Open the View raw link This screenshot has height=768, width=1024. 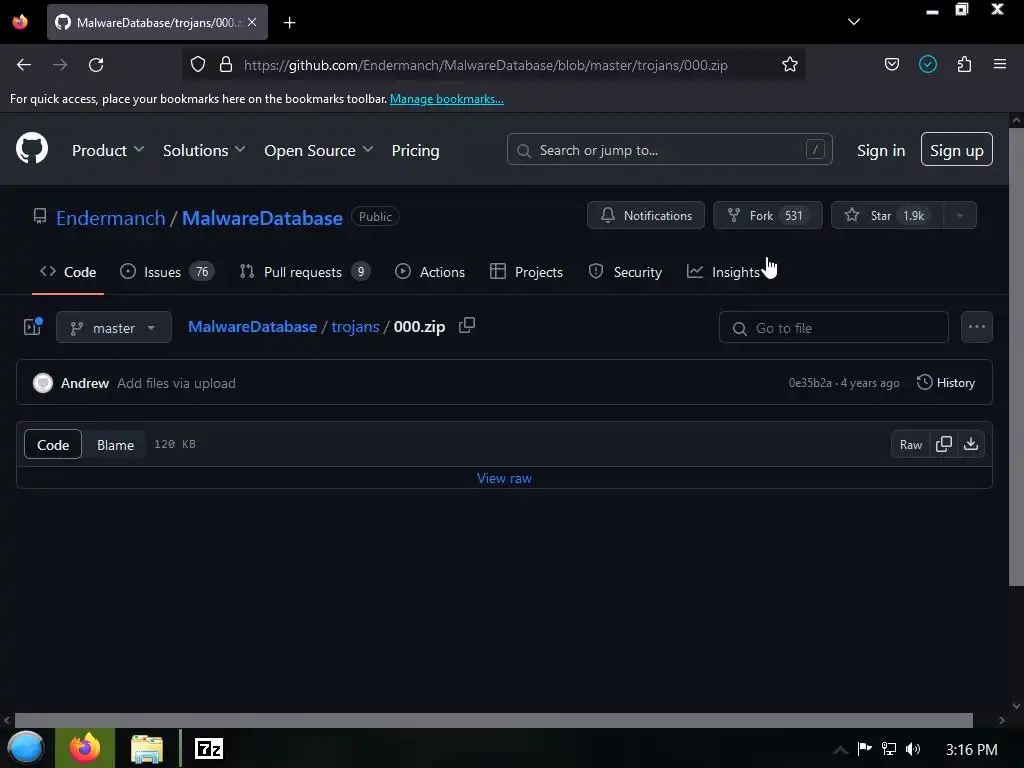click(504, 478)
